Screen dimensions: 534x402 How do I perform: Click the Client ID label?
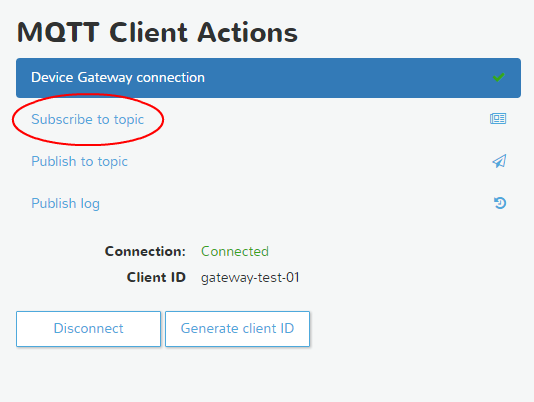click(x=156, y=277)
